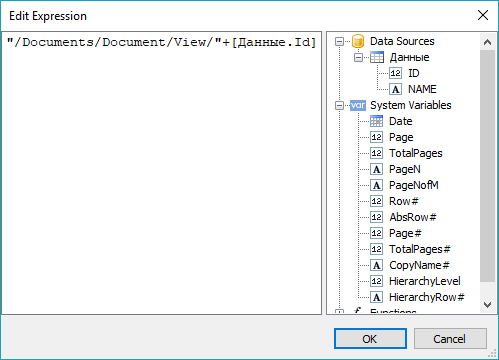
Task: Click the numeric icon beside HierarchyLevel
Action: 377,281
